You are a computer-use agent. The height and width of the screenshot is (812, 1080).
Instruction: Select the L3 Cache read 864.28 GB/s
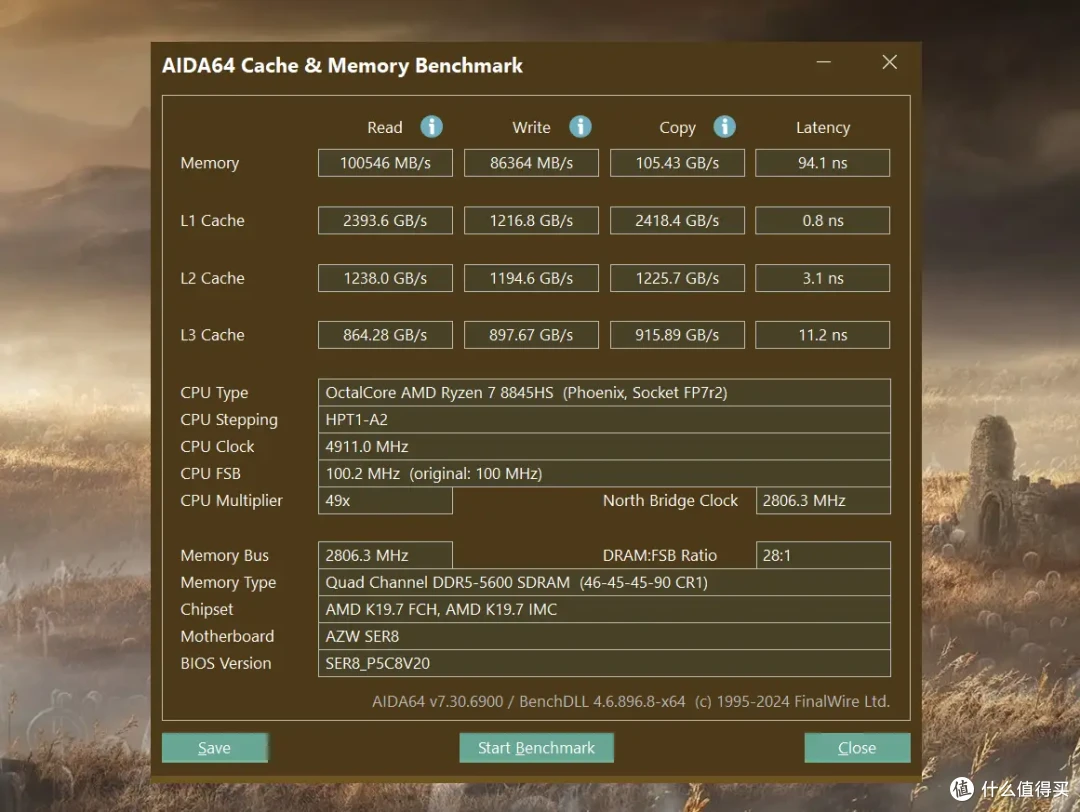pos(385,335)
